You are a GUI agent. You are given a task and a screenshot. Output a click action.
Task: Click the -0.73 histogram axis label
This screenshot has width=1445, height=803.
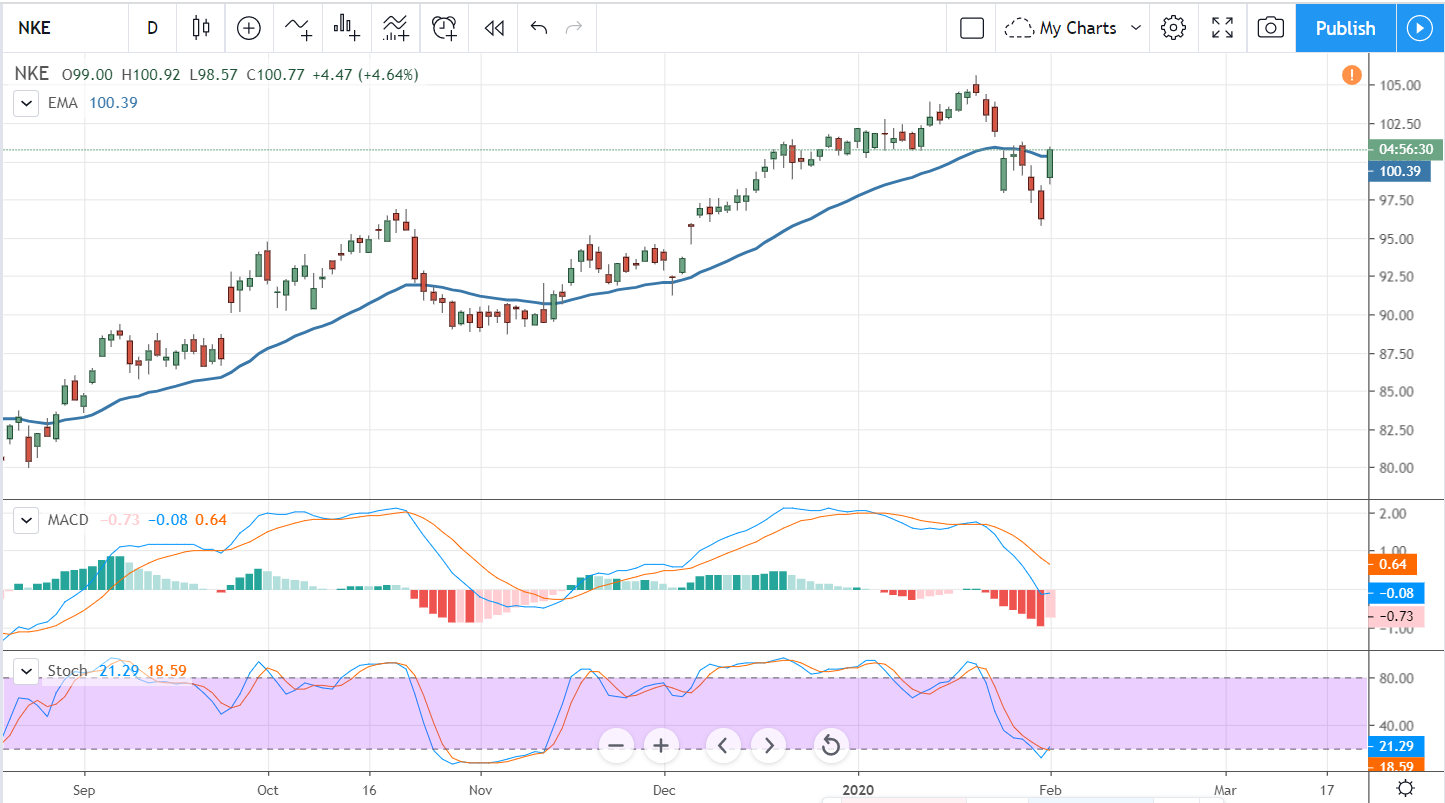[x=1398, y=616]
